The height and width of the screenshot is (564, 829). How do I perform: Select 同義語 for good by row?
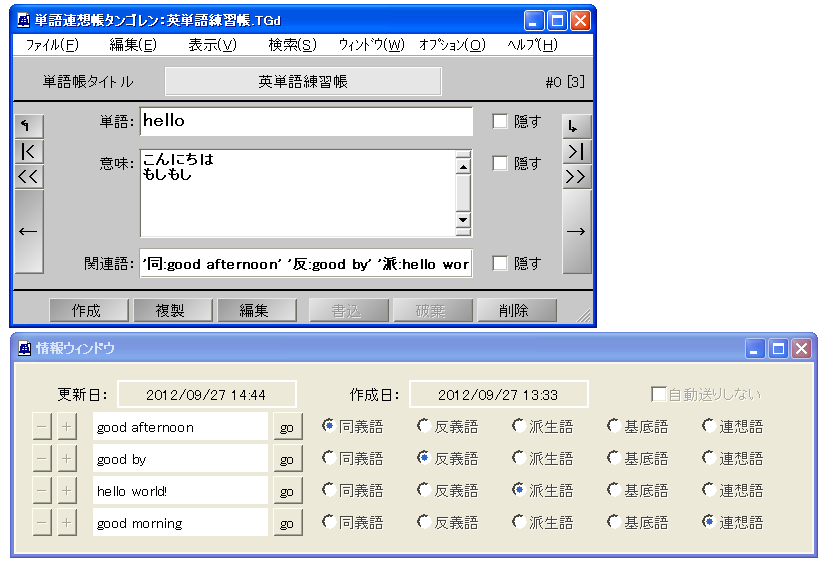[x=329, y=458]
